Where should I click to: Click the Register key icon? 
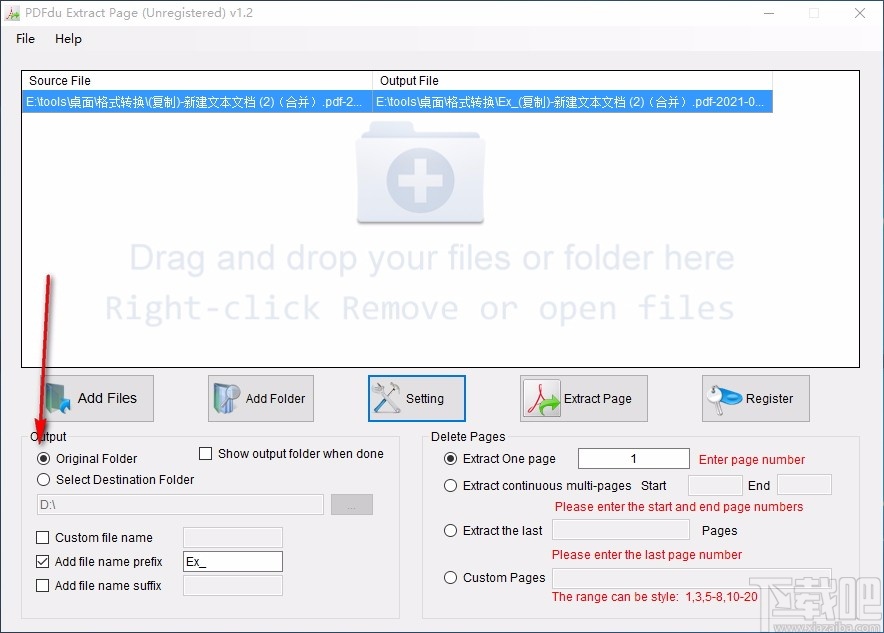tap(722, 398)
